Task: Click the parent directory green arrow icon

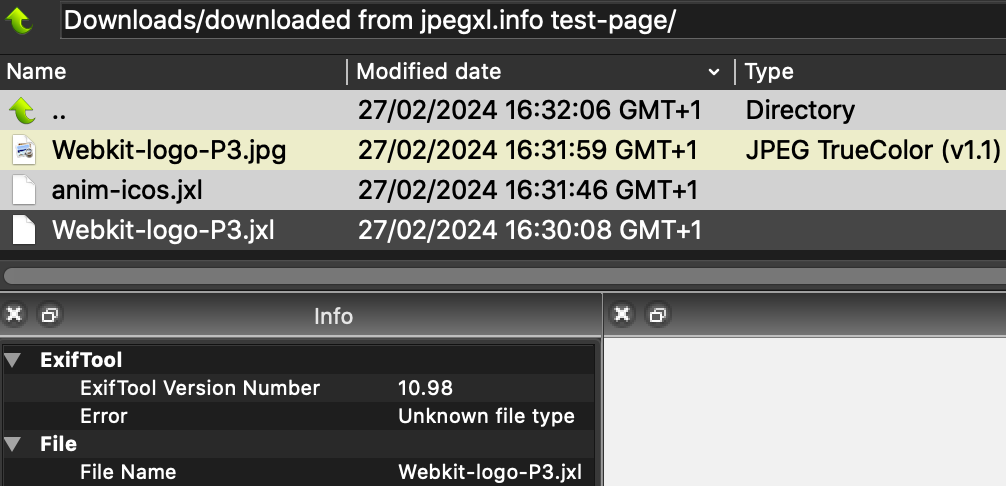Action: coord(22,110)
